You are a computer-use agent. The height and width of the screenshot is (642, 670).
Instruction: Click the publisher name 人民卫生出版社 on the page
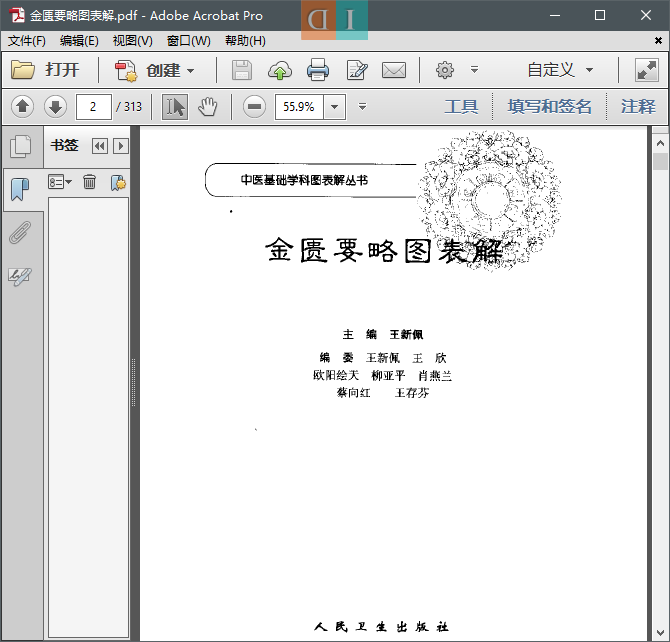381,627
